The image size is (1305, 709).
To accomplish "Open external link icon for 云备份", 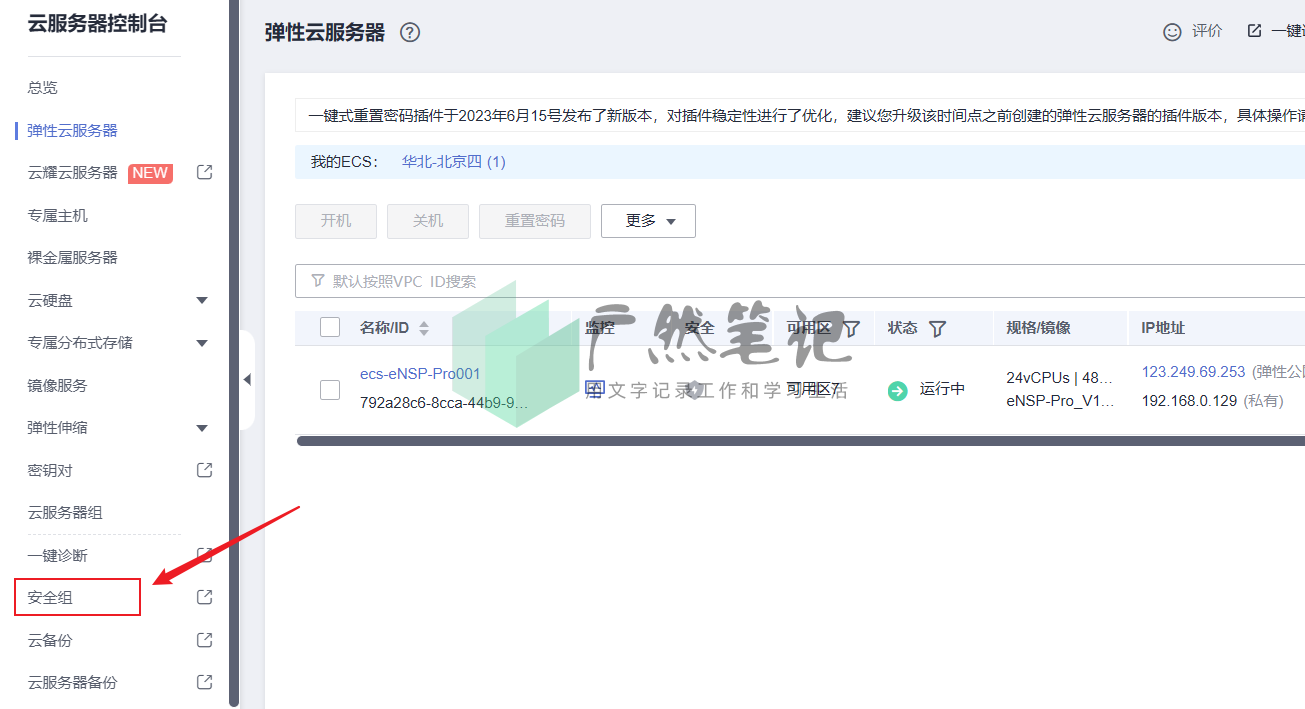I will (x=204, y=640).
